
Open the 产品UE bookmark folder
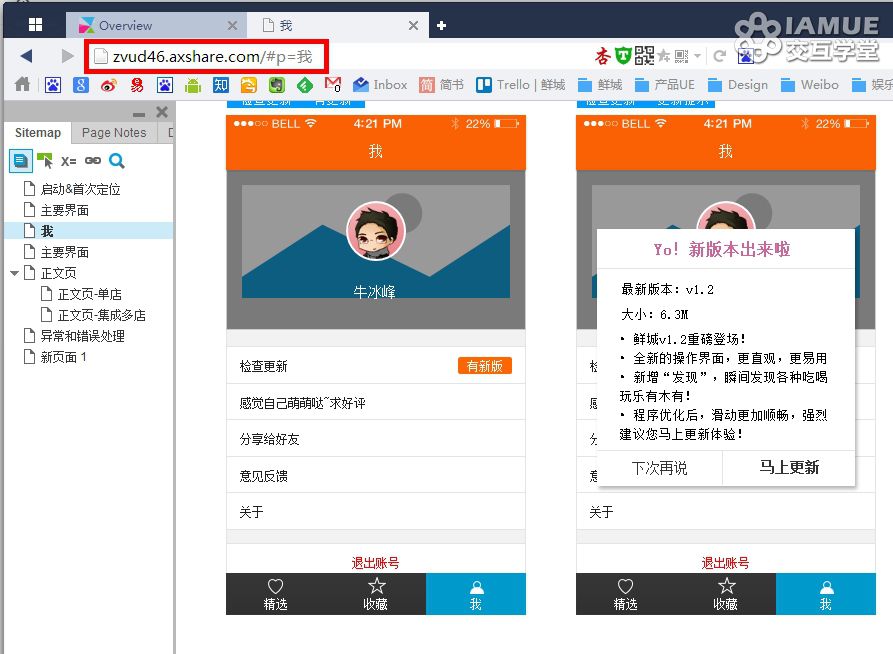665,85
